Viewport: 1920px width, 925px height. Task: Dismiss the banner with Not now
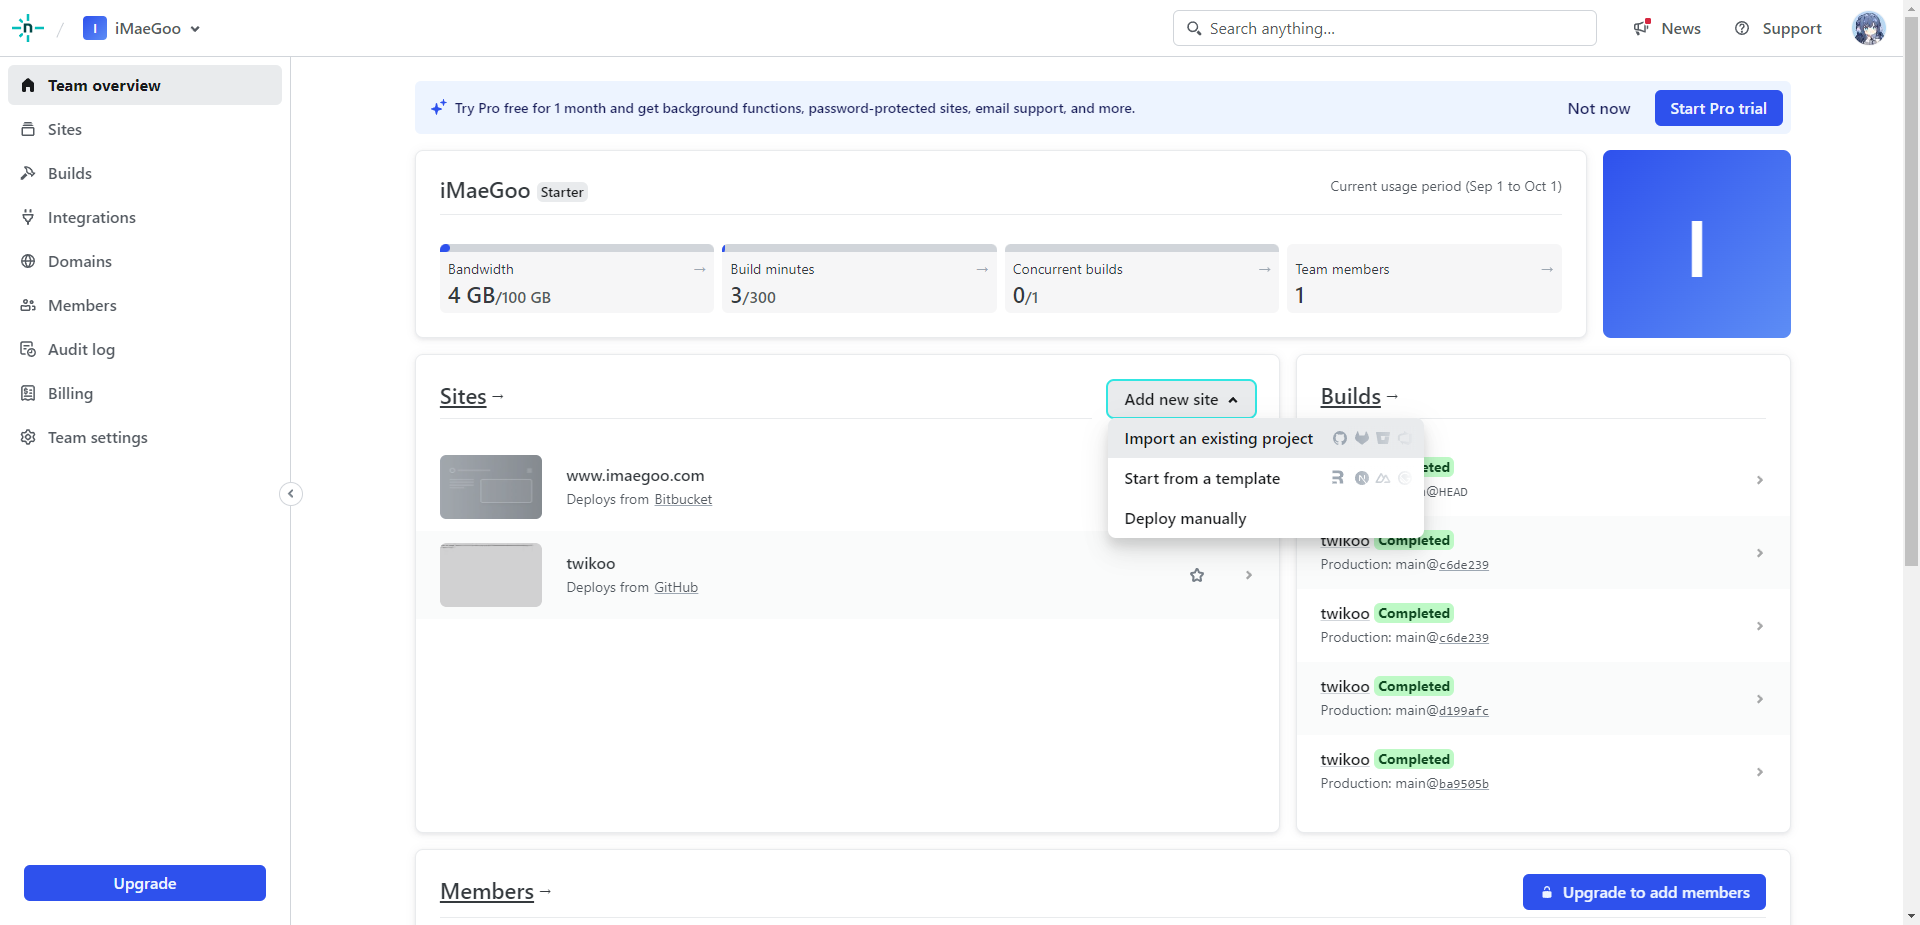point(1598,108)
